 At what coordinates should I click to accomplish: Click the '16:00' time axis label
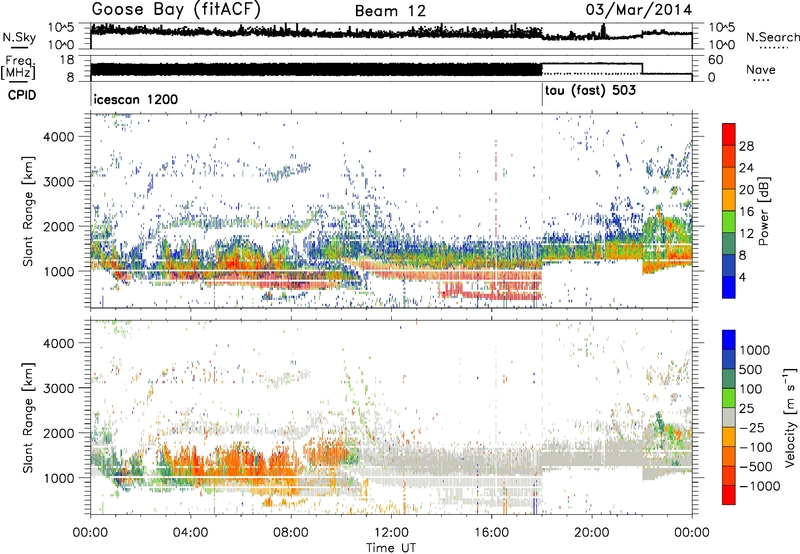491,533
